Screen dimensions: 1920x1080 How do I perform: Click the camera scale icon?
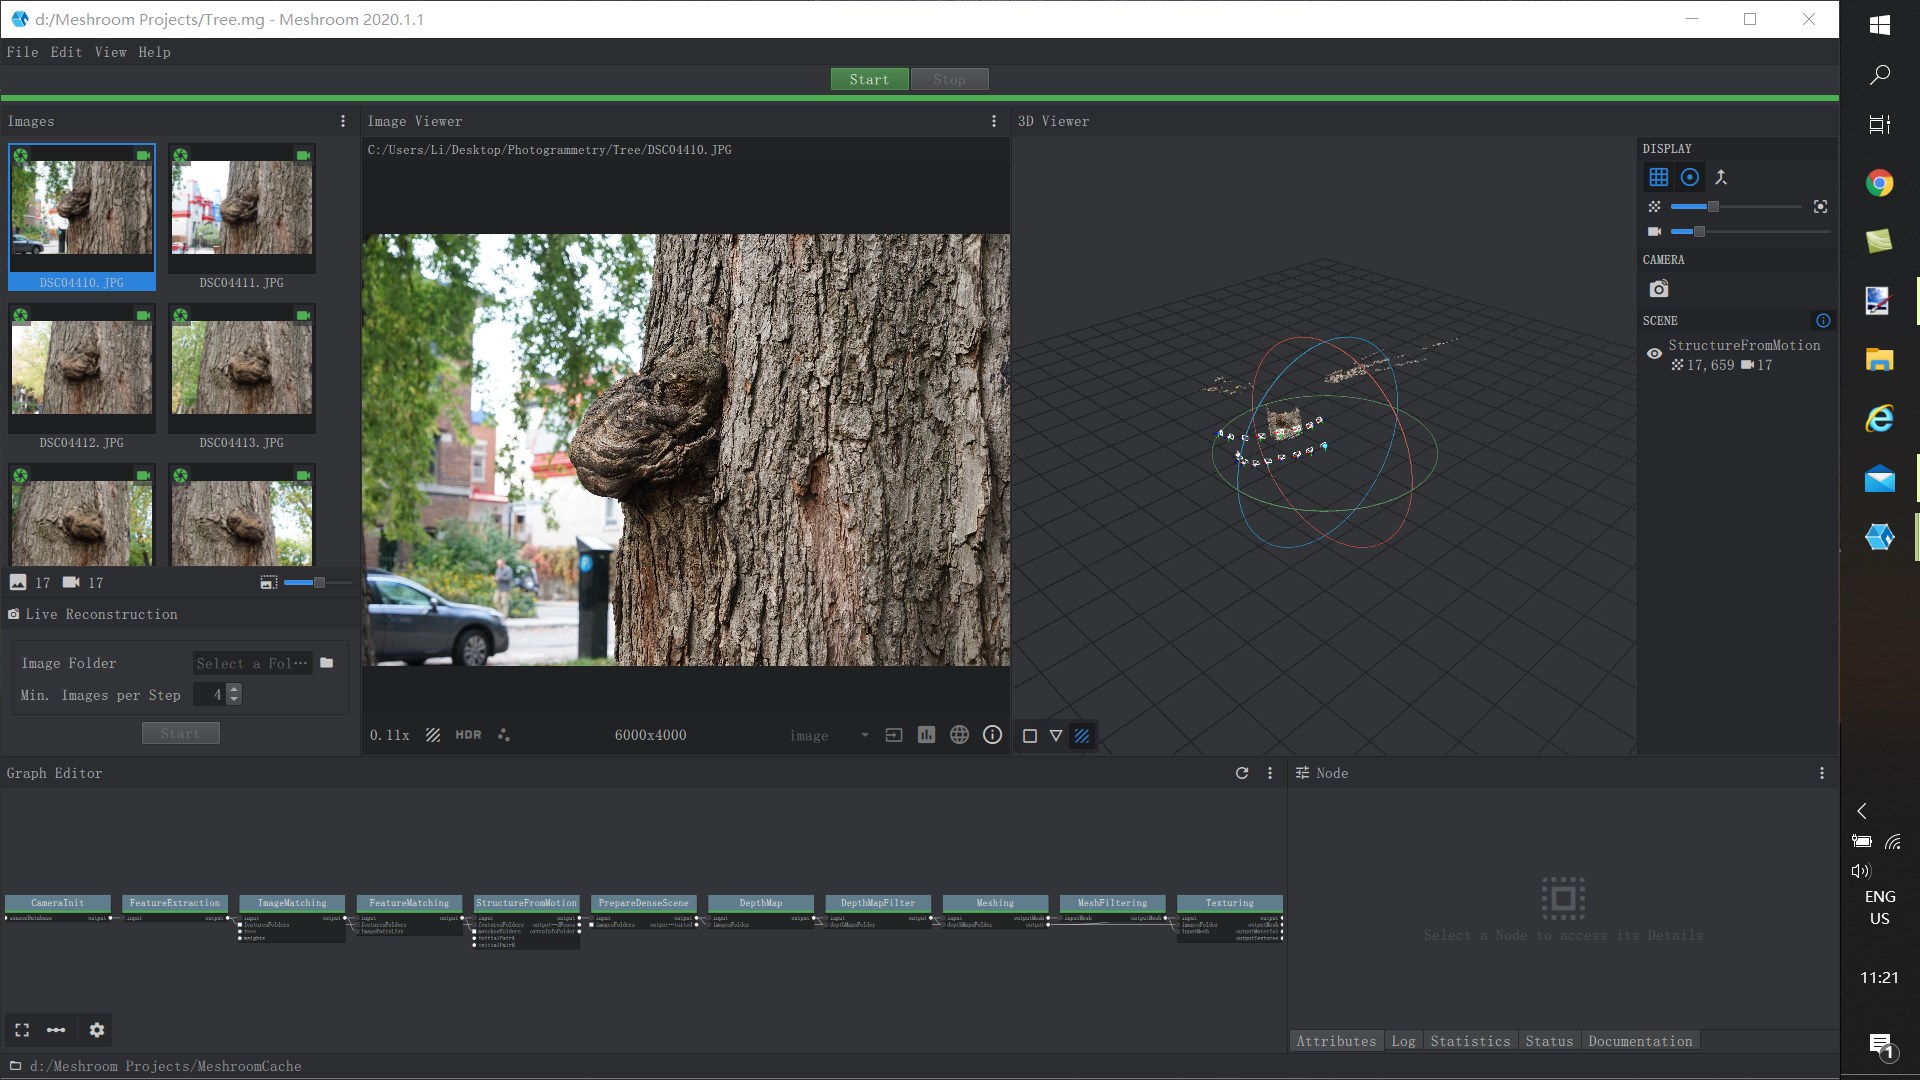click(1654, 232)
